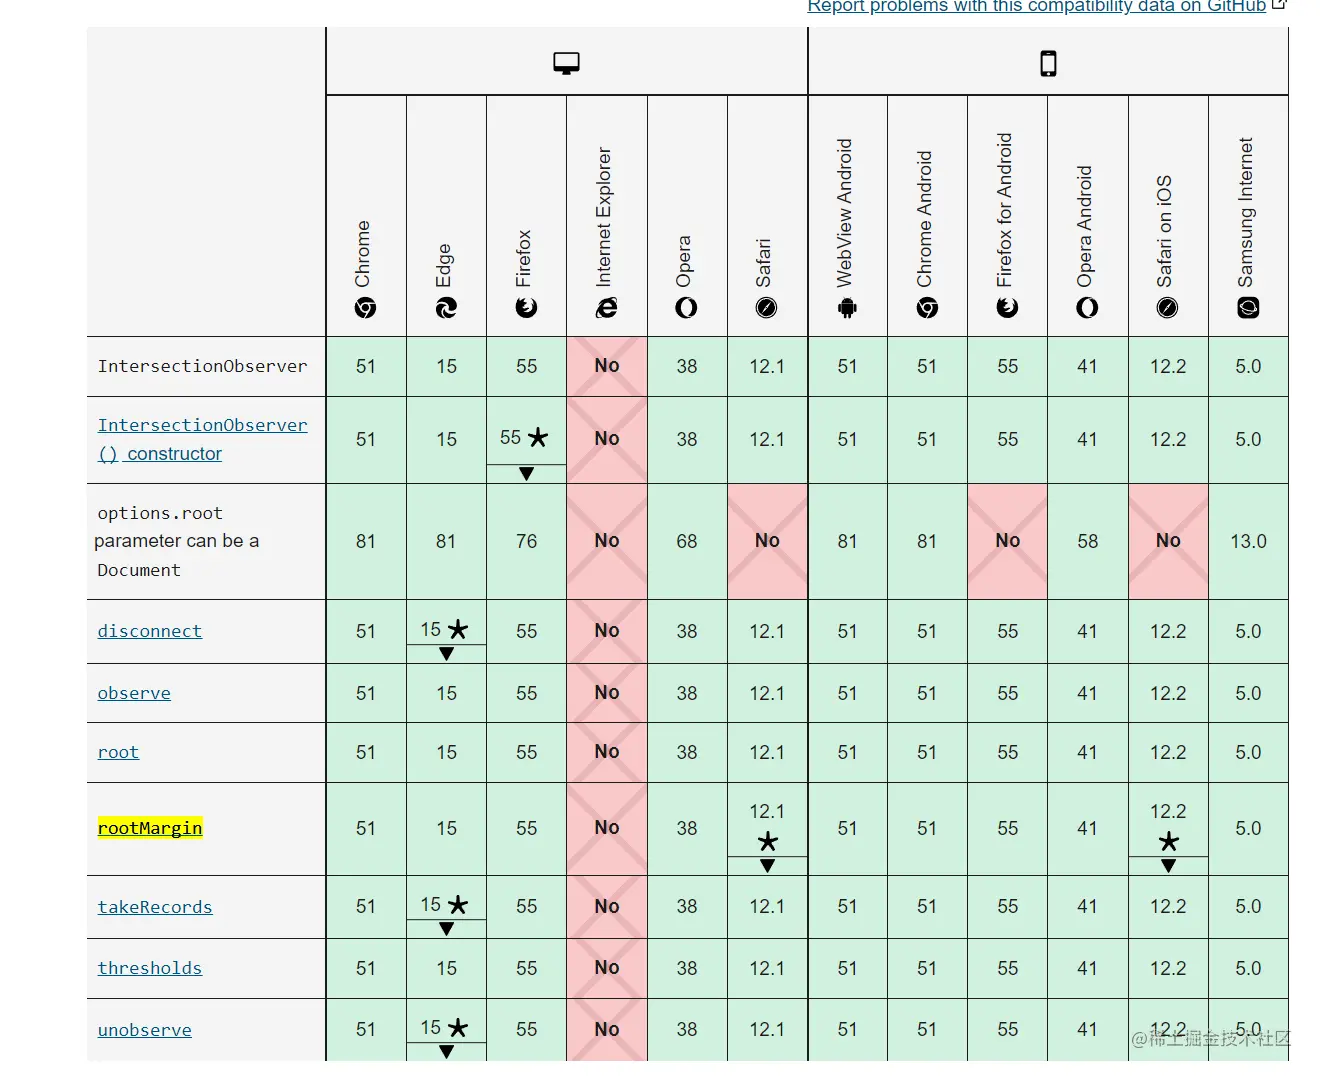Click Opera Android 58 cell
The width and height of the screenshot is (1320, 1077).
pyautogui.click(x=1087, y=541)
